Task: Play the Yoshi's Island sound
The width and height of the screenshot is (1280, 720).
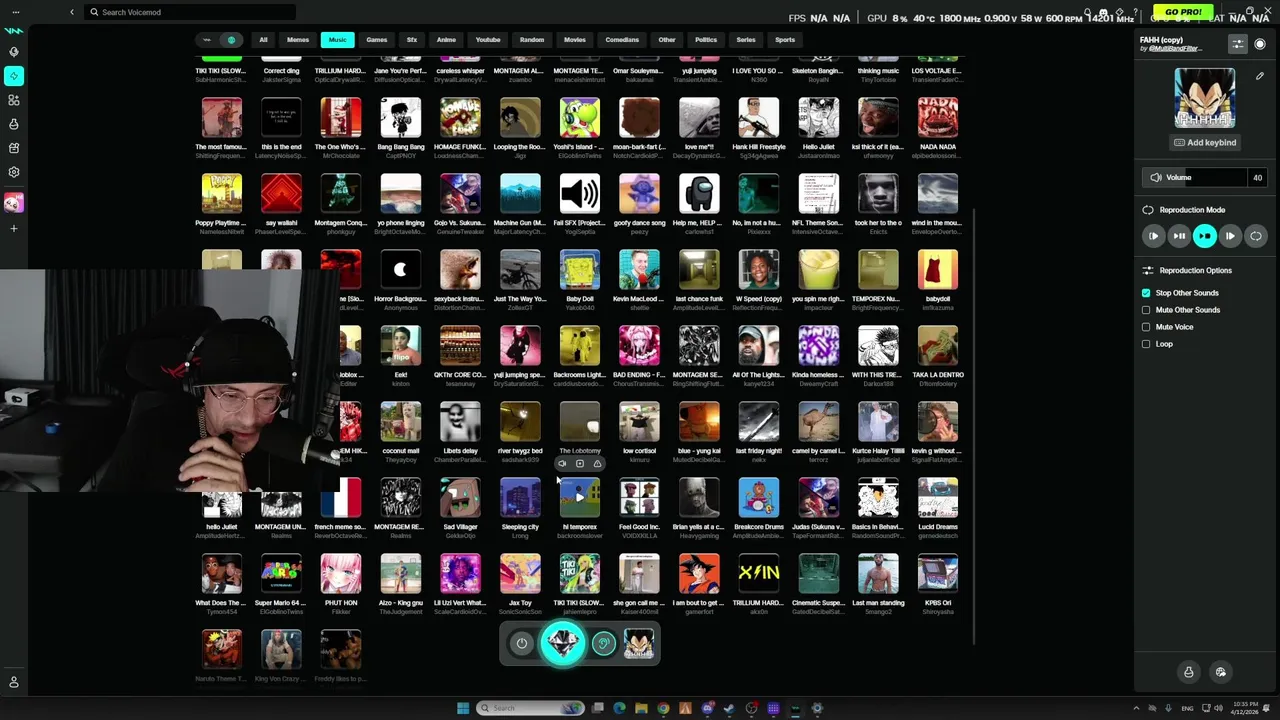Action: point(580,118)
